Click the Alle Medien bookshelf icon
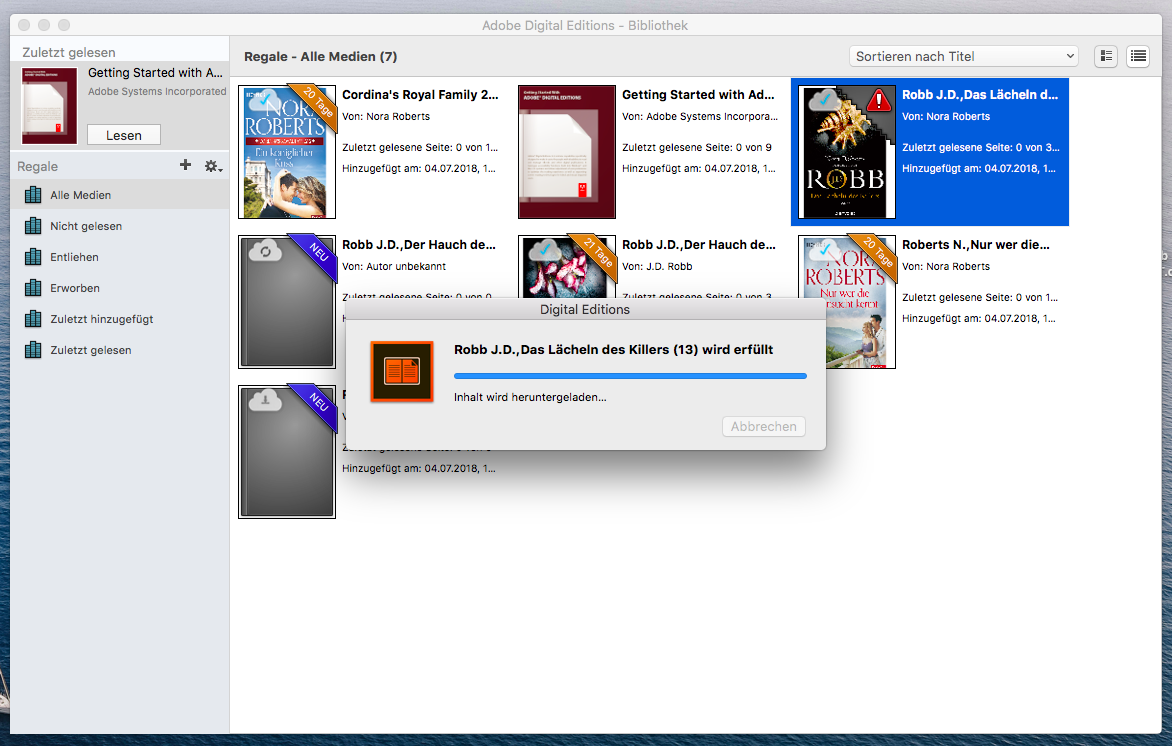Screen dimensions: 1172x746 coord(33,195)
